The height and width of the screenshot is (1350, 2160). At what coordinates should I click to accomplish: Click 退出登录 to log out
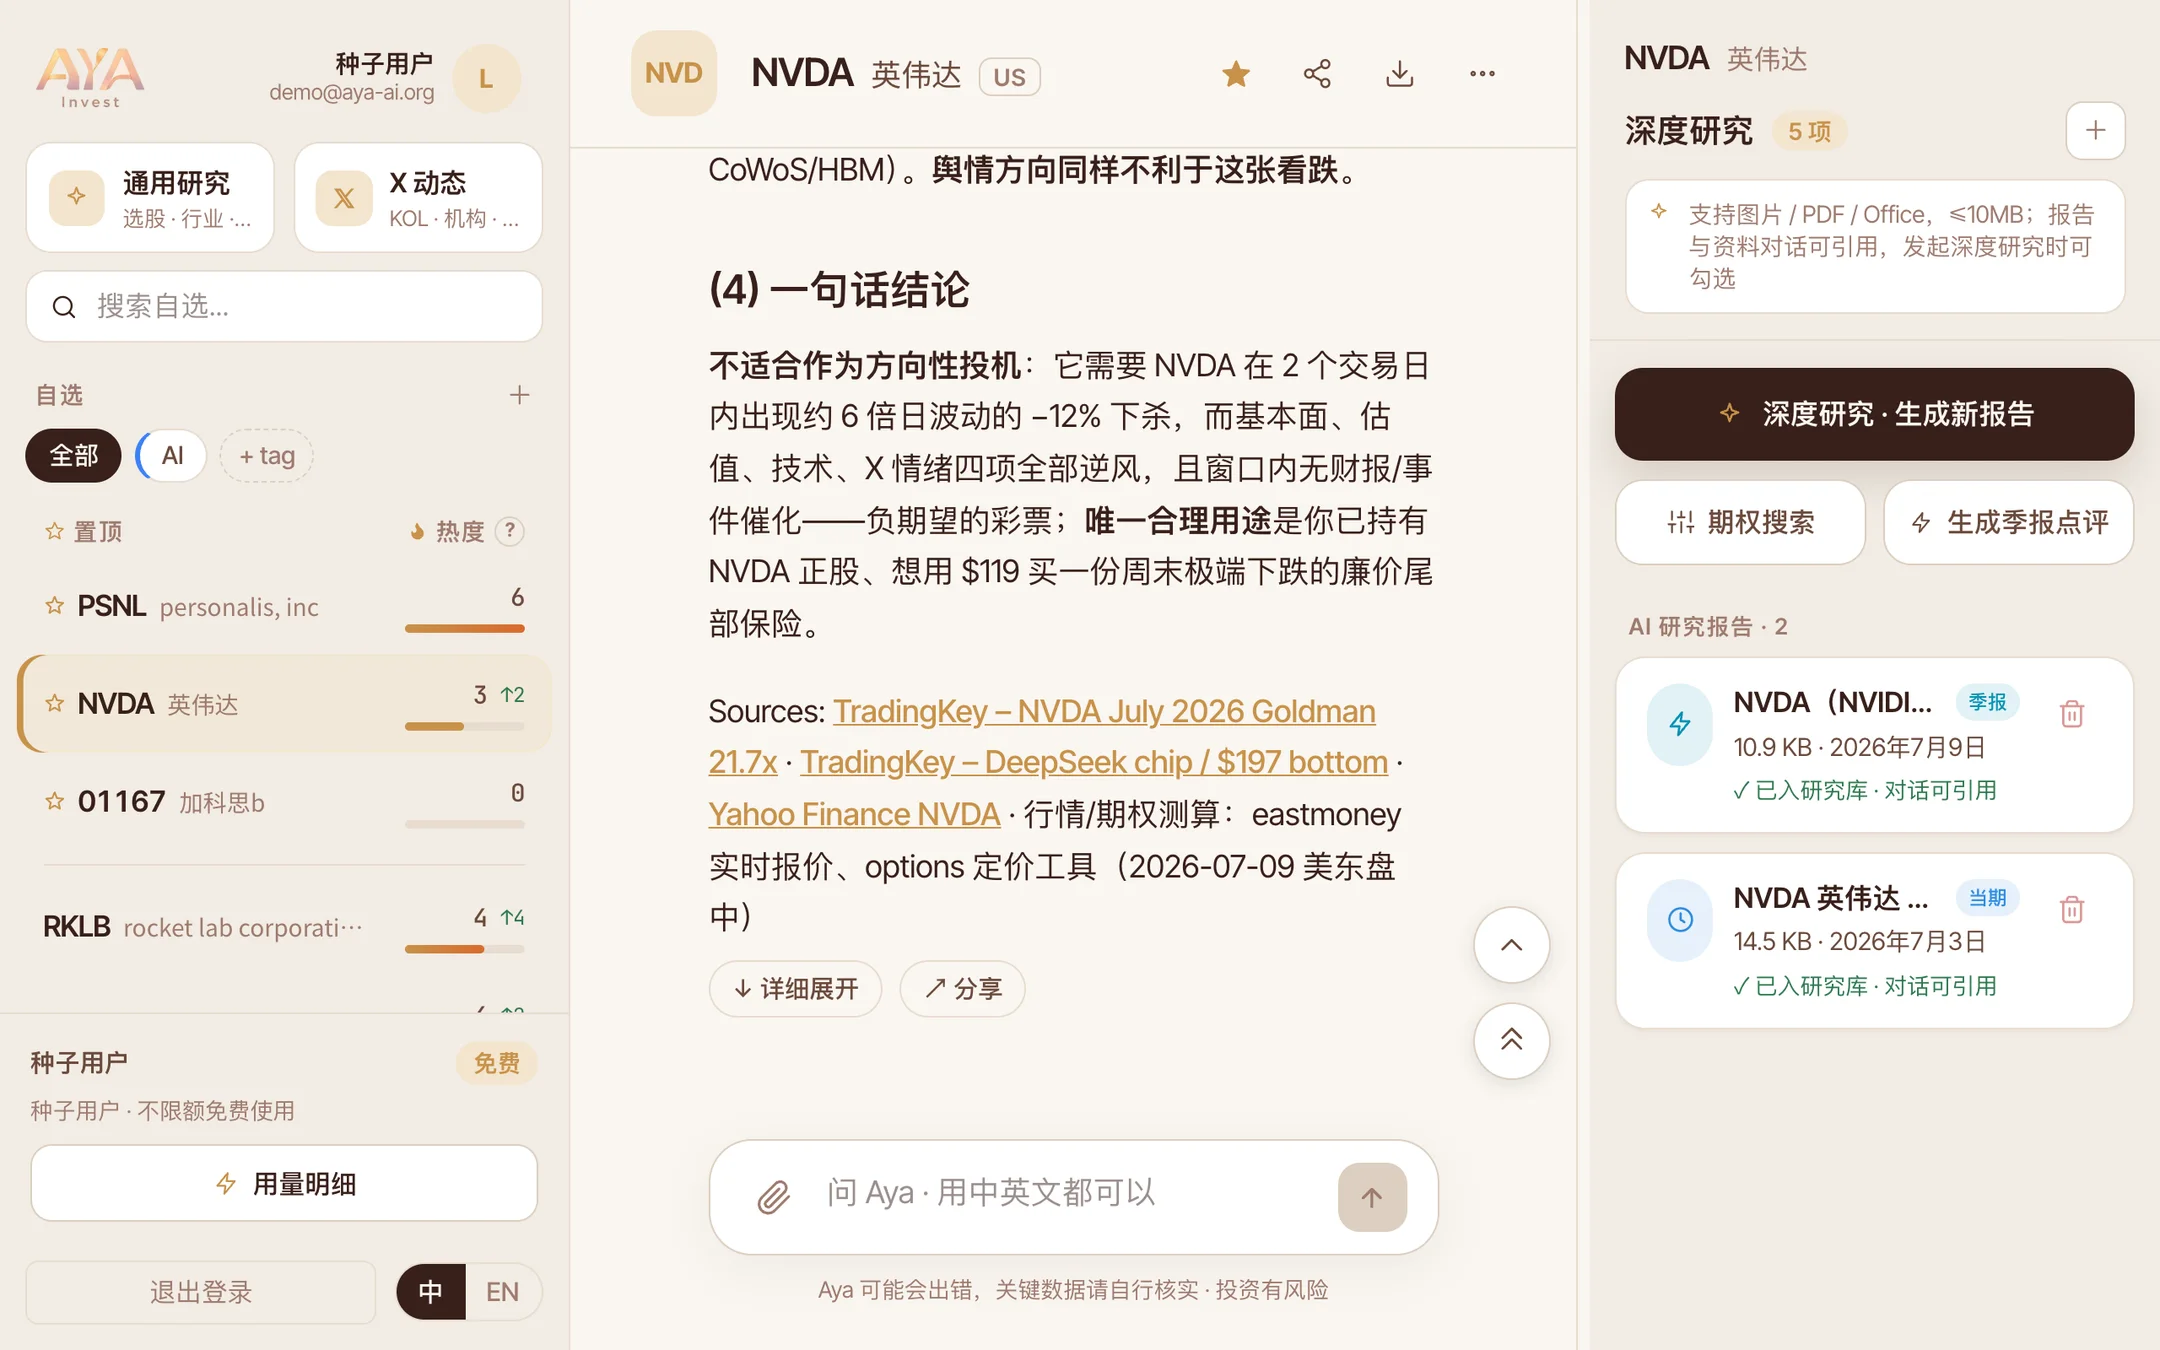[200, 1292]
